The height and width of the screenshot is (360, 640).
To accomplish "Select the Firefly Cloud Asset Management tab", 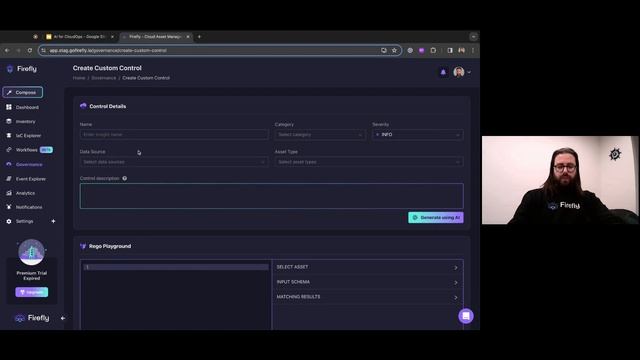I will click(155, 37).
